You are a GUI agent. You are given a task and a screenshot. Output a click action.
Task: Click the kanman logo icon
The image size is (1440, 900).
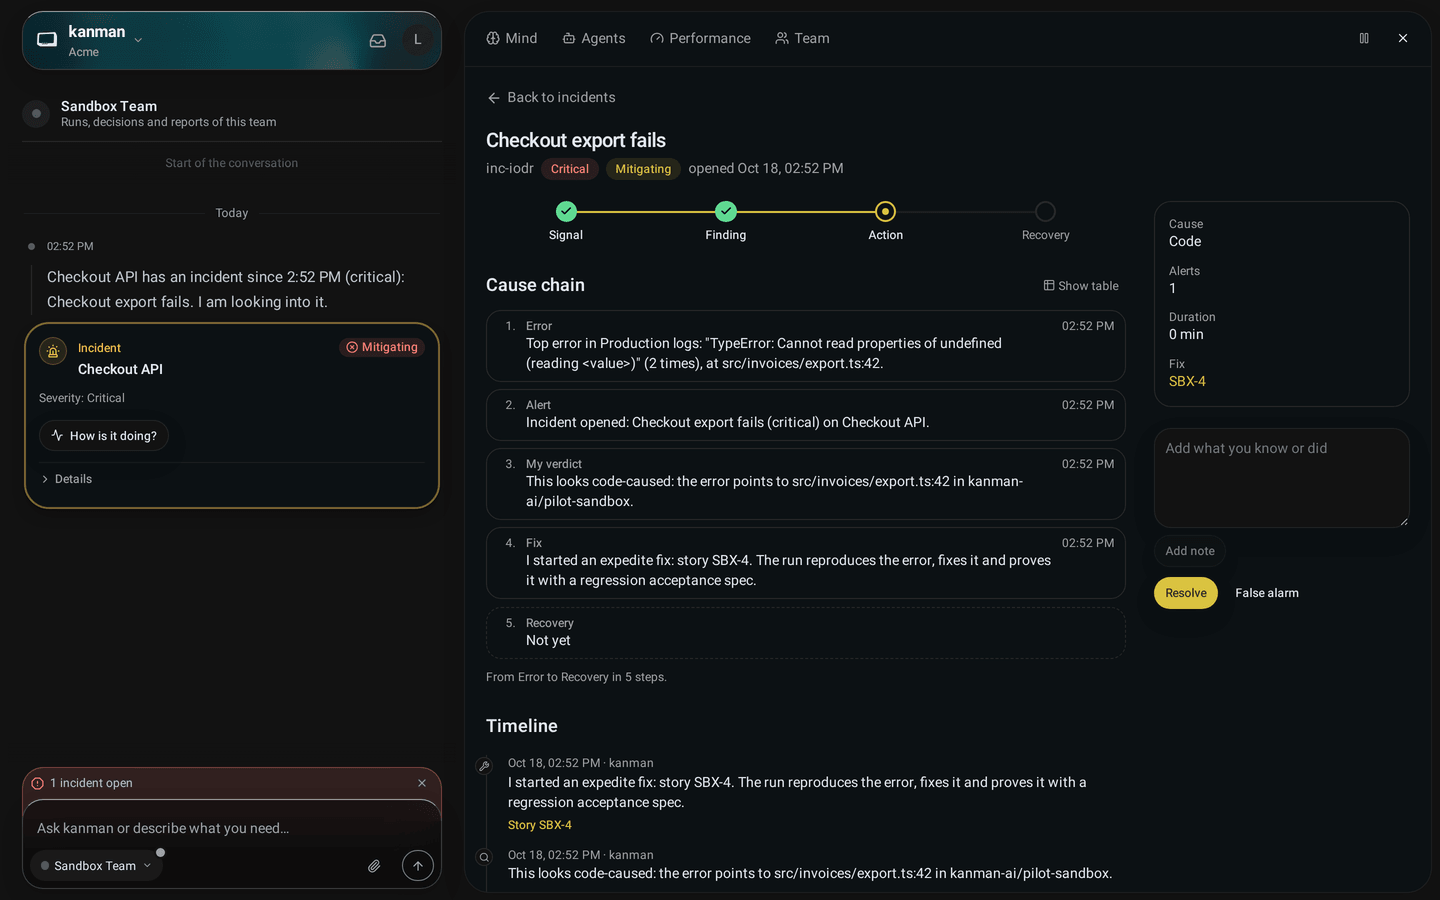(x=47, y=40)
